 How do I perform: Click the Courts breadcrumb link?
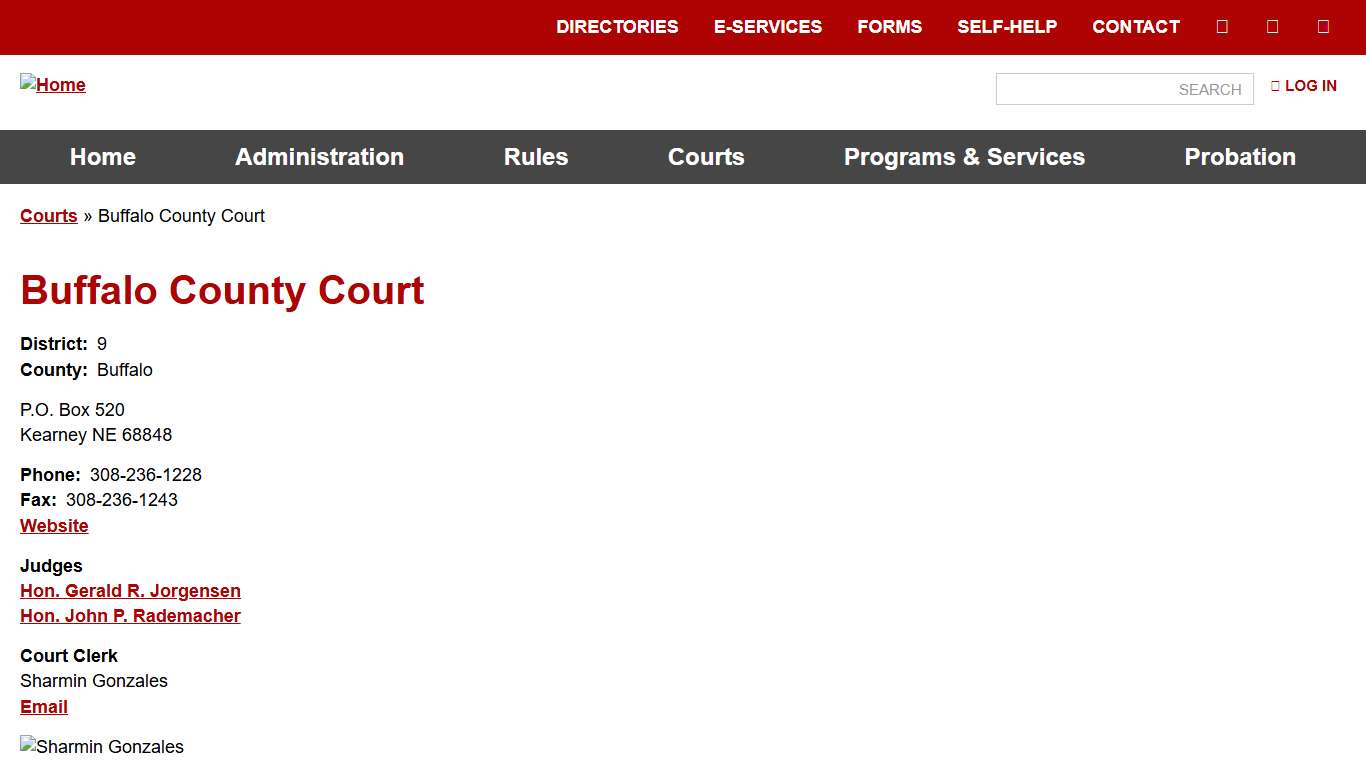coord(48,216)
